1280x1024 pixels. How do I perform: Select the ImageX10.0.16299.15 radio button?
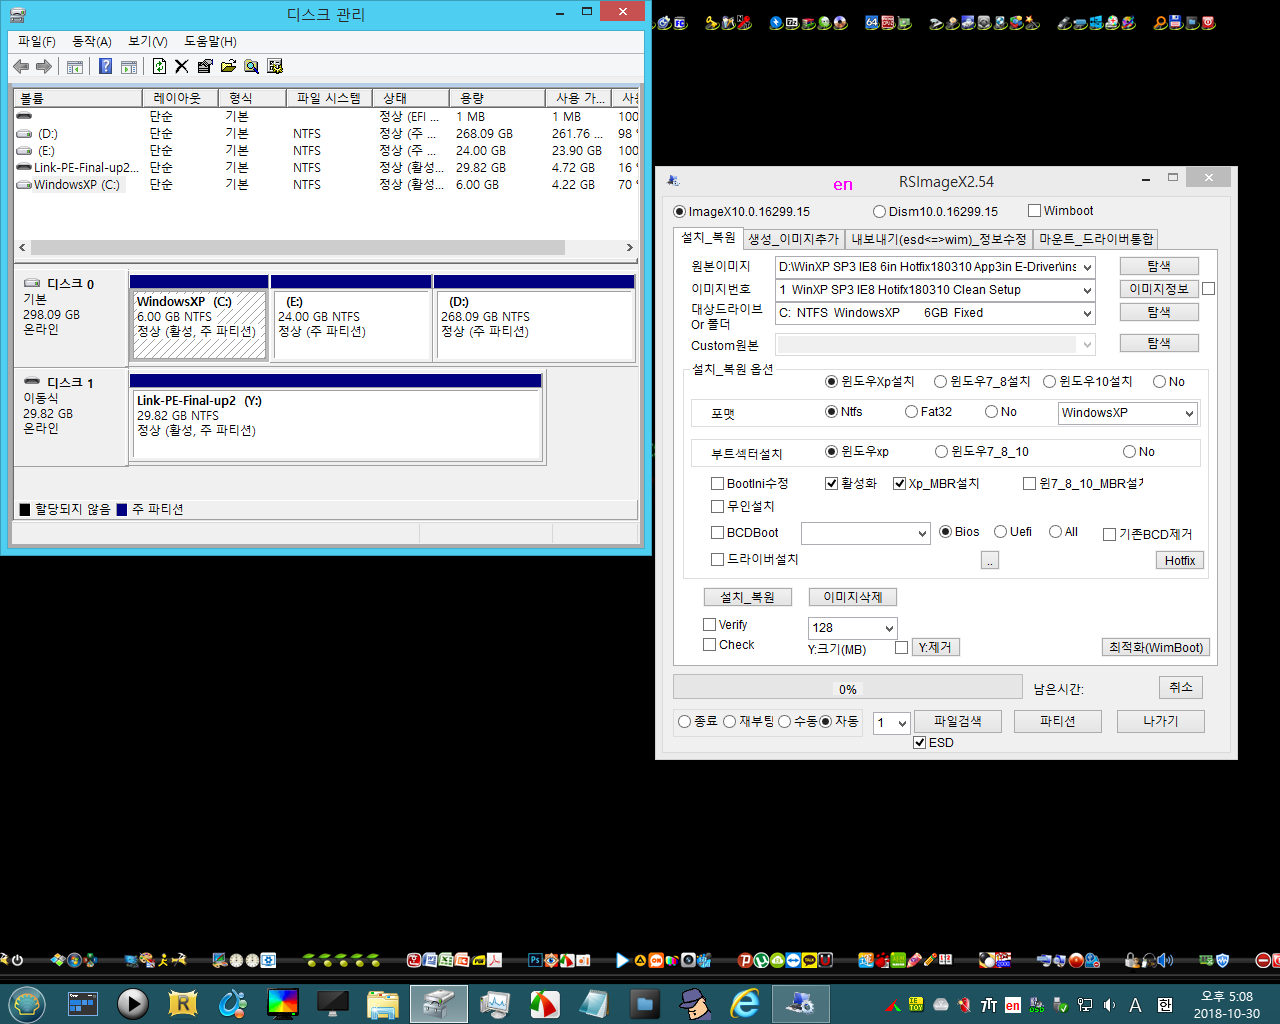tap(680, 211)
